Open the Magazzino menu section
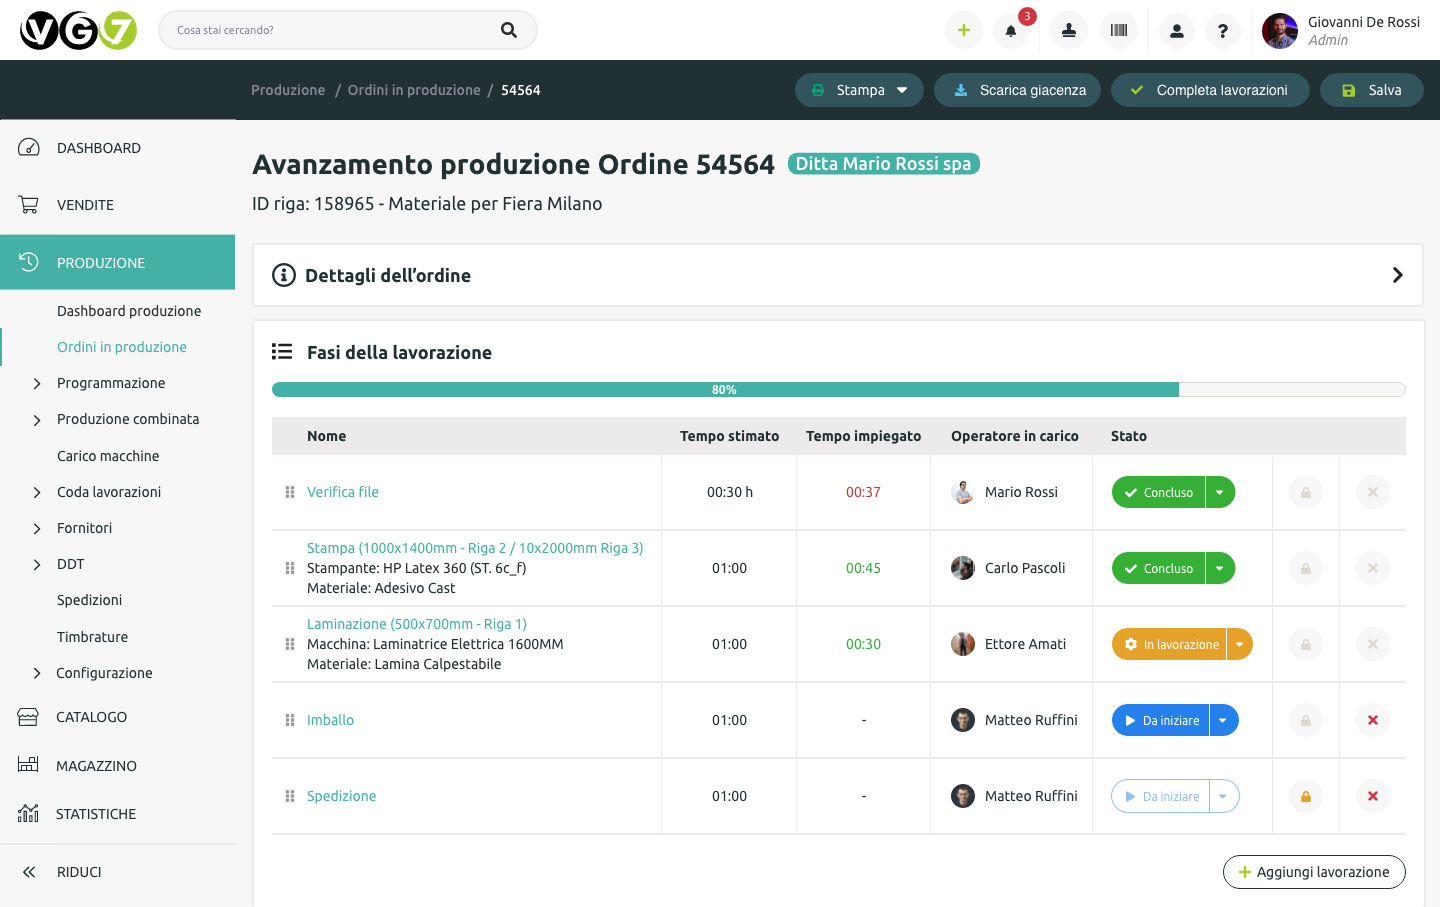Viewport: 1440px width, 907px height. tap(96, 766)
